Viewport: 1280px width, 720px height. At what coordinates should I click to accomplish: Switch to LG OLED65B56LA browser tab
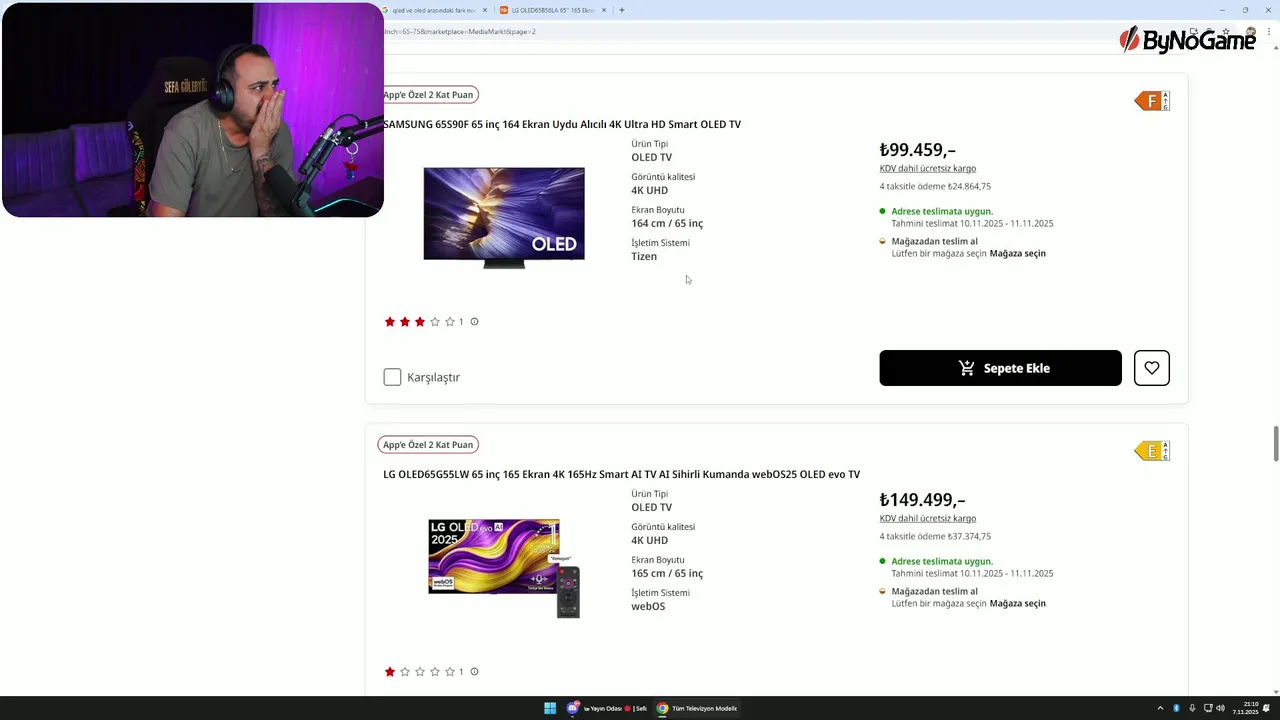click(552, 10)
